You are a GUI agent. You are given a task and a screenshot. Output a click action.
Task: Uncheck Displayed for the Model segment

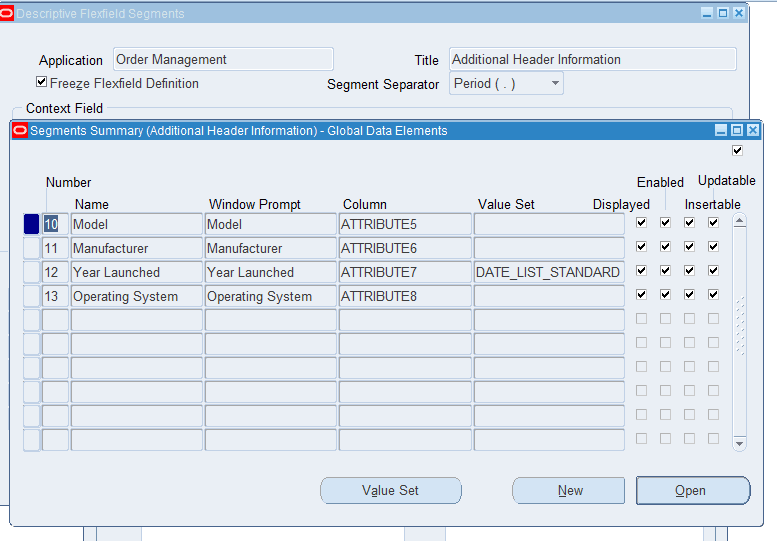click(x=641, y=223)
